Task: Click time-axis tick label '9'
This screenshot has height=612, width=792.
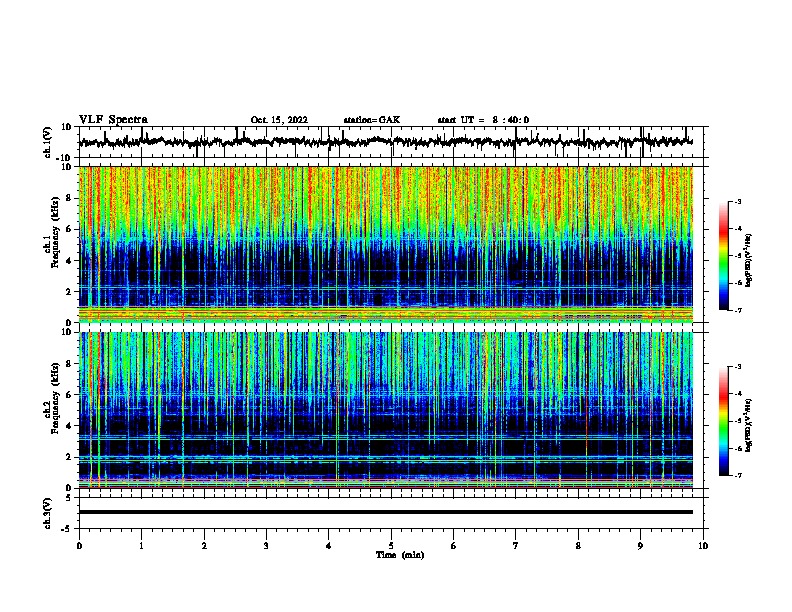Action: click(x=640, y=546)
